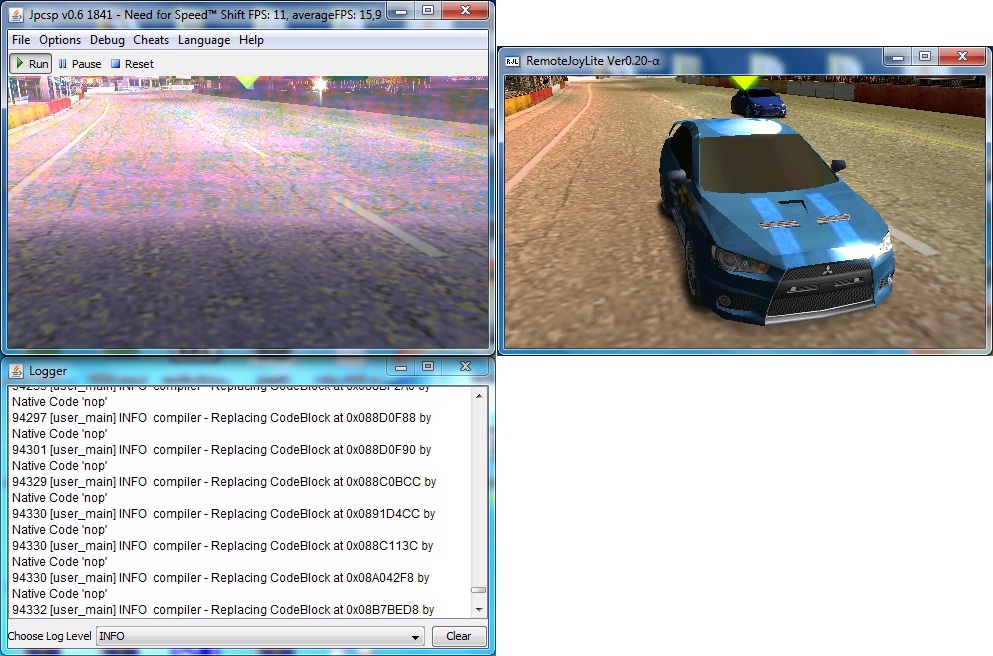Viewport: 993px width, 656px height.
Task: Pause the emulator with the Pause button
Action: pos(80,64)
